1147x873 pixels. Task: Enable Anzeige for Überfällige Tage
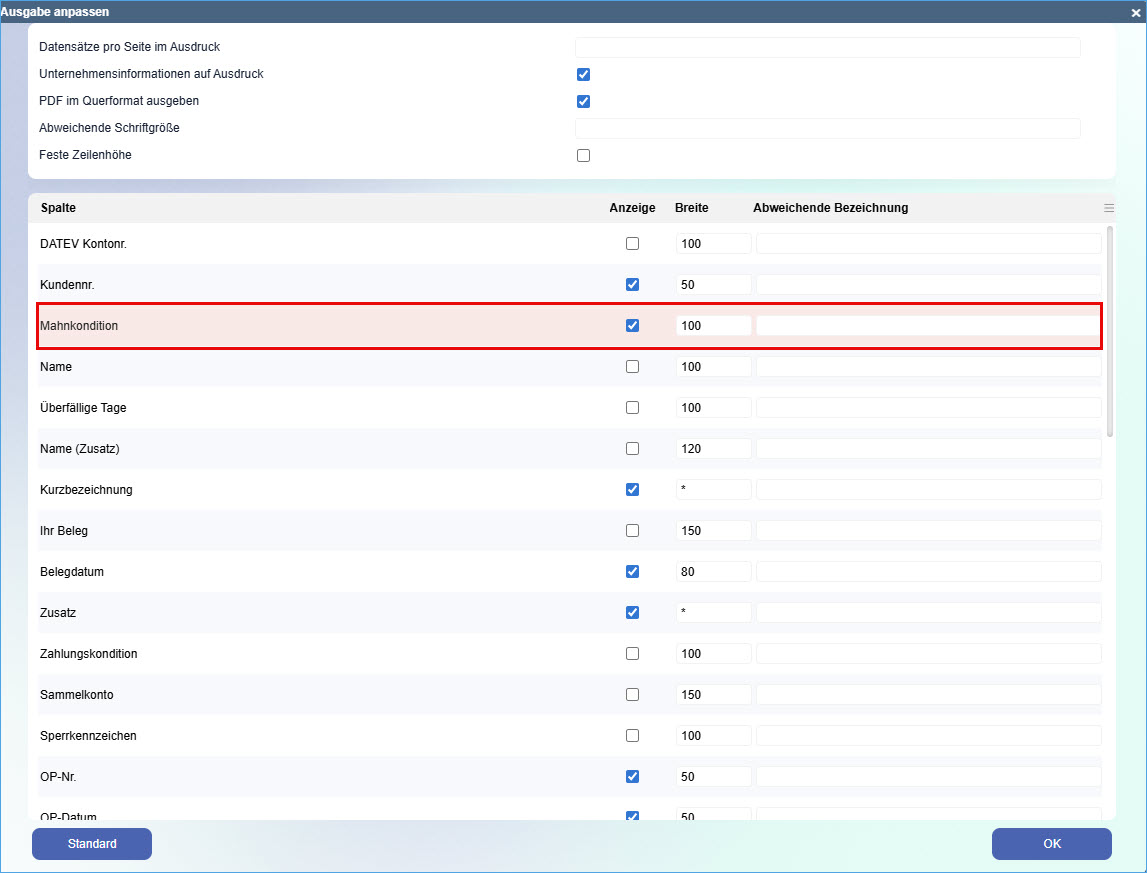click(632, 407)
